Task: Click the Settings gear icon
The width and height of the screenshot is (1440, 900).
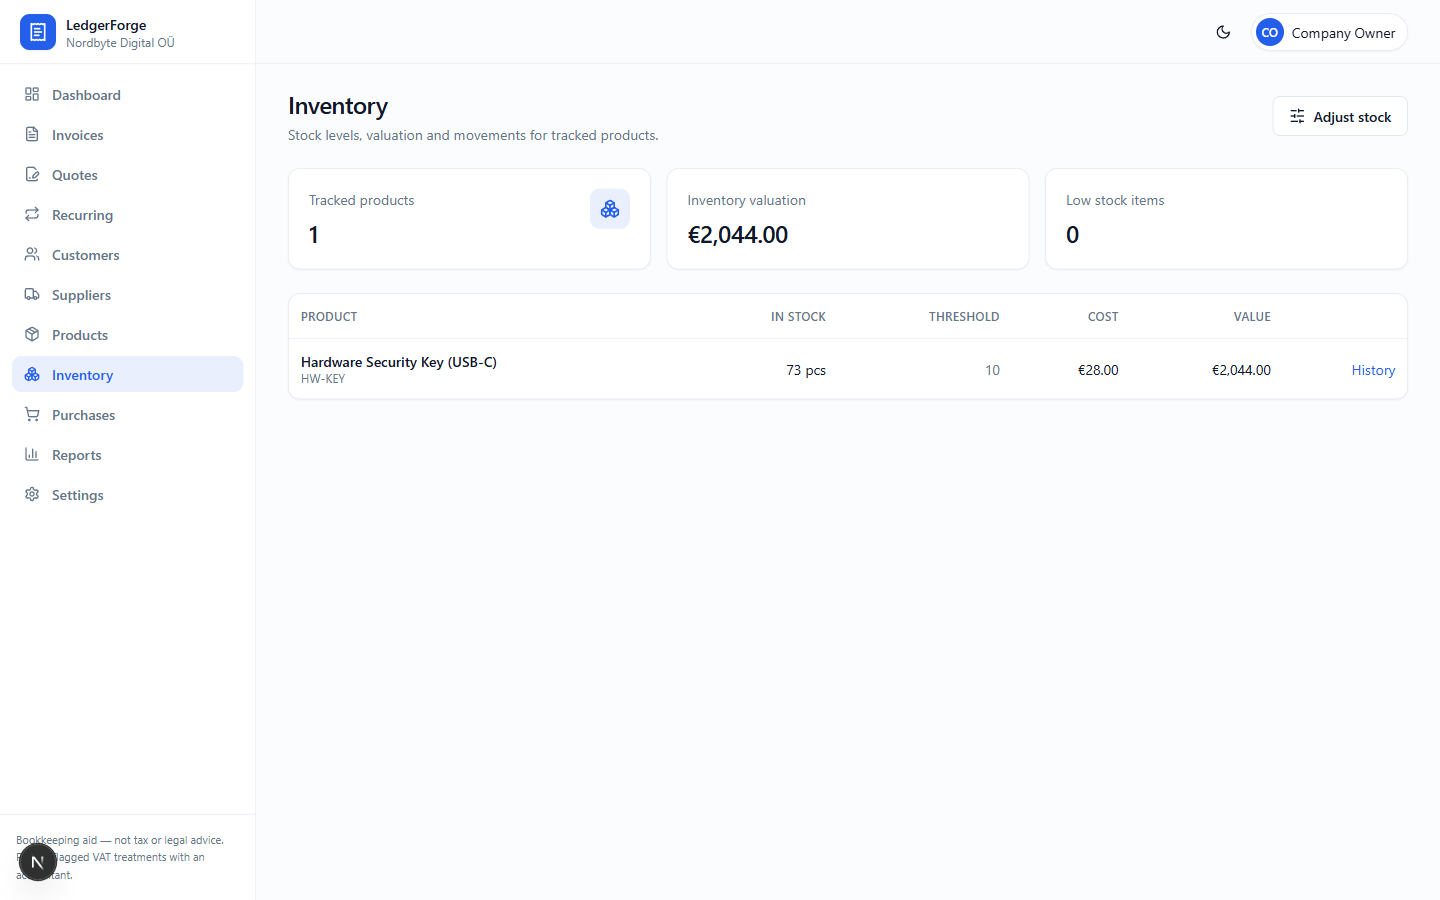Action: [32, 494]
